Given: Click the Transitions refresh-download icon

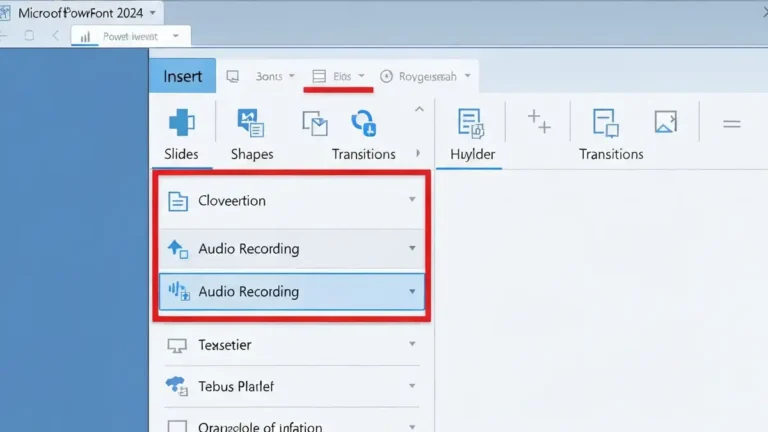Looking at the screenshot, I should click(363, 122).
